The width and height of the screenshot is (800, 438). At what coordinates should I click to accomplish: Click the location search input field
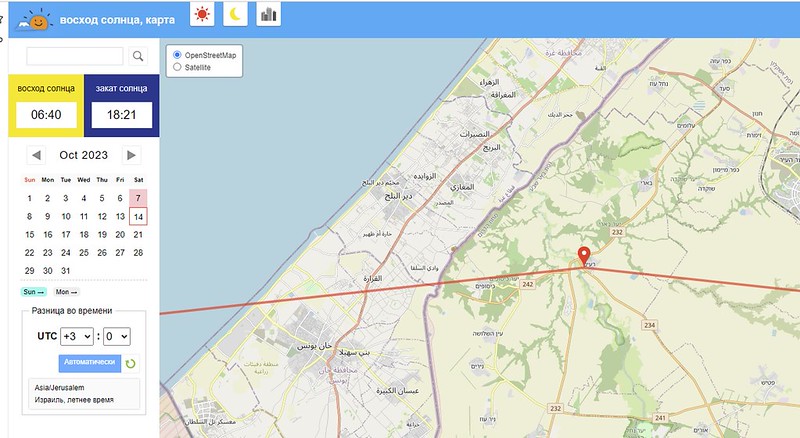(75, 56)
